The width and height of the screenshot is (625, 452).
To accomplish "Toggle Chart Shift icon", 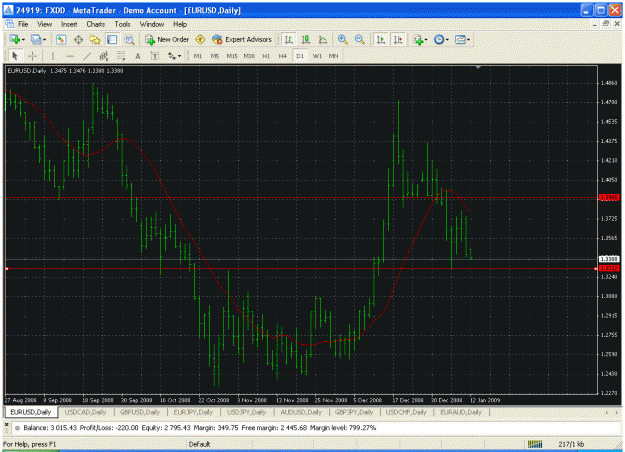I will pos(398,39).
